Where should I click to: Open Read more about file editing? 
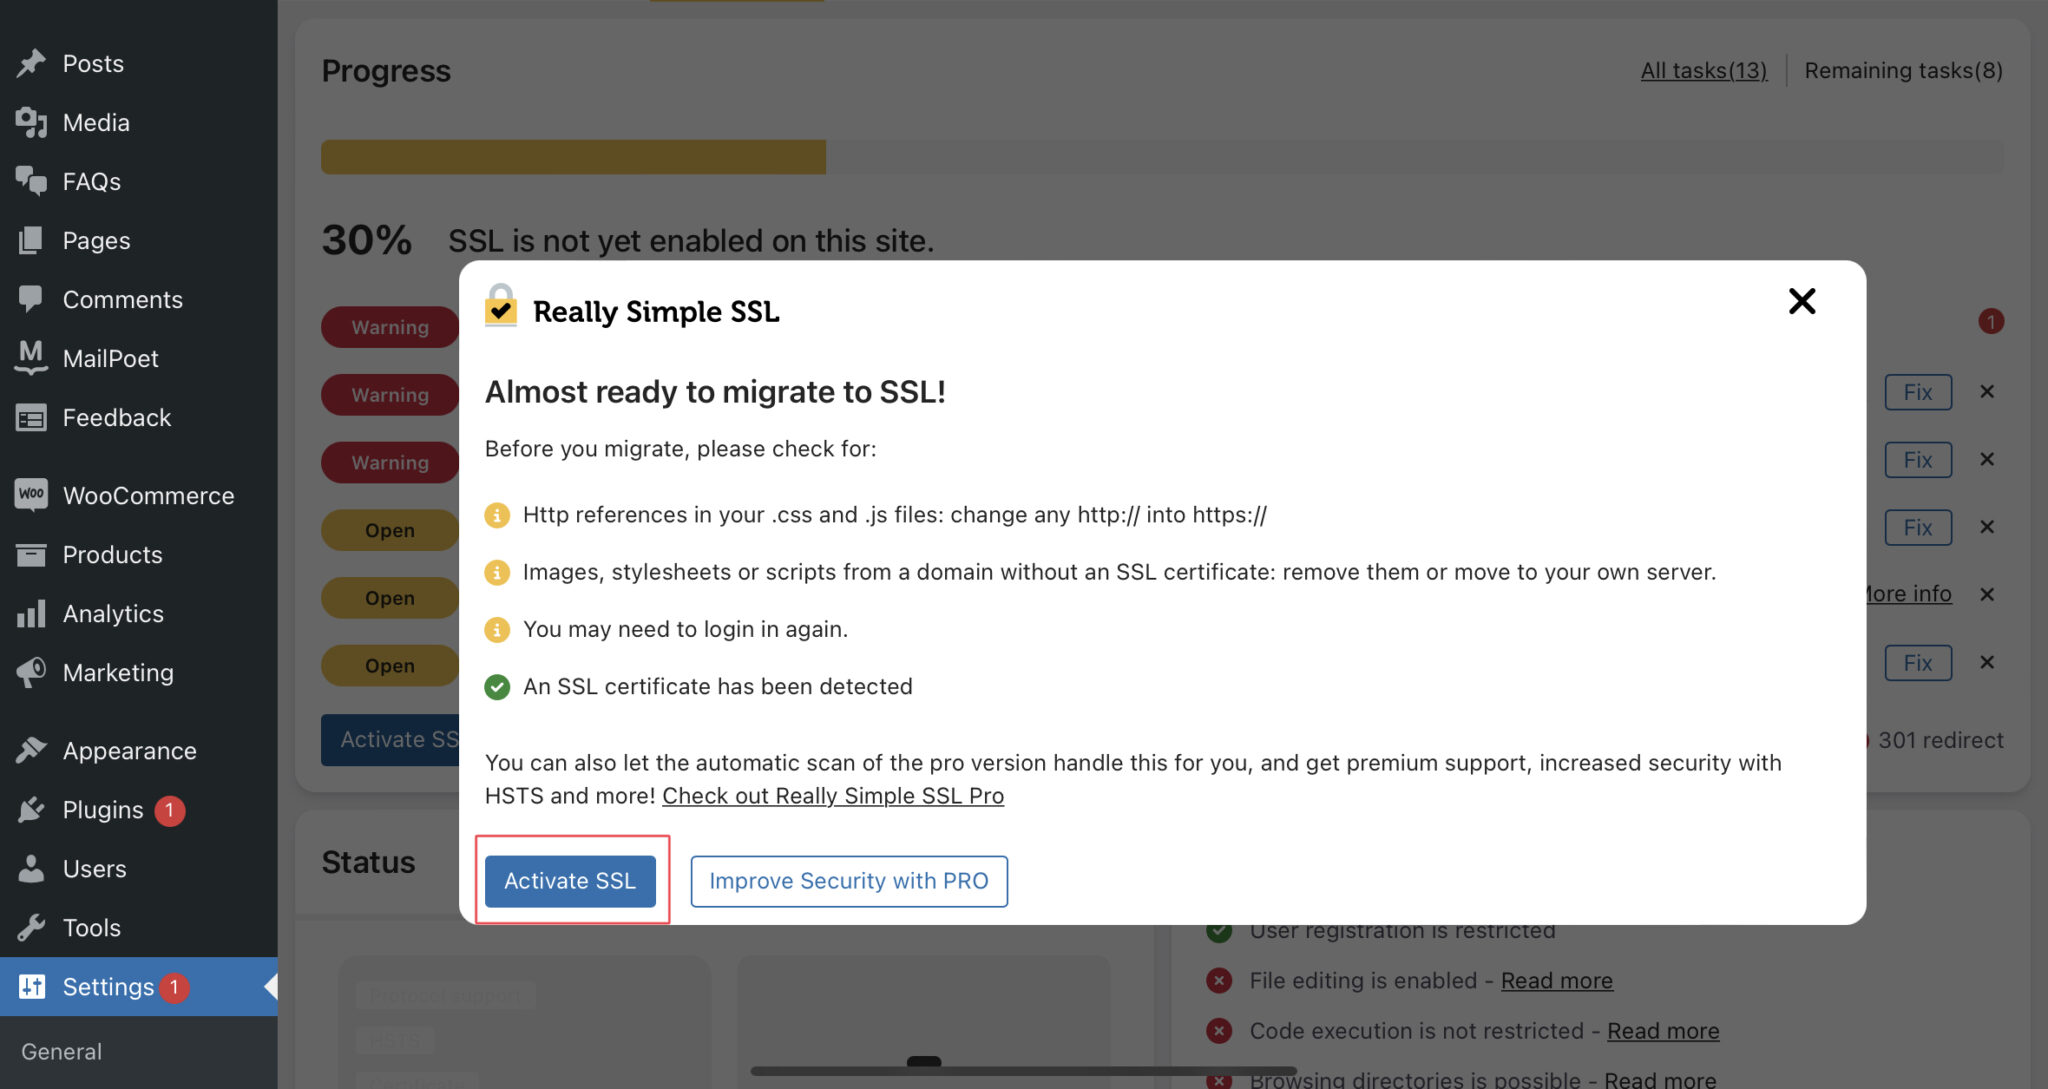(1556, 980)
